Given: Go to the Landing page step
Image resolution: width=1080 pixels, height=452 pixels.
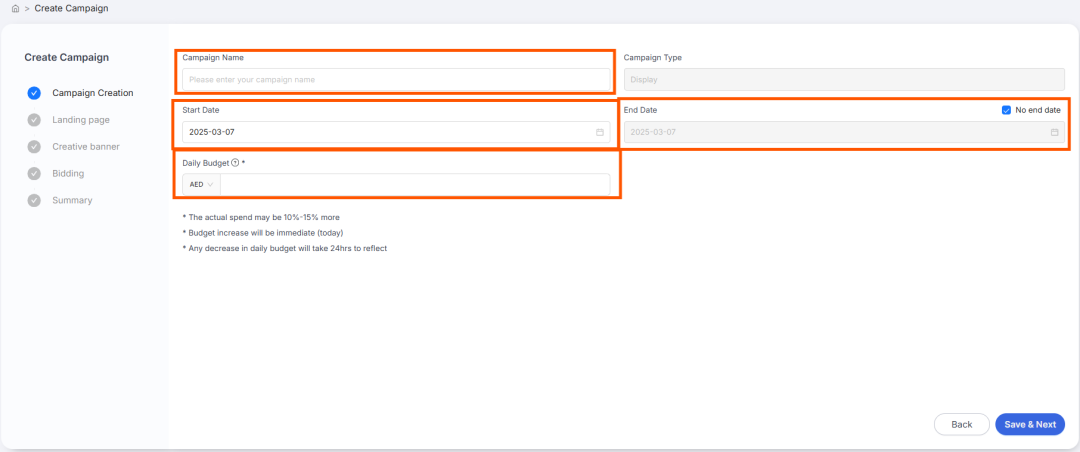Looking at the screenshot, I should 81,120.
